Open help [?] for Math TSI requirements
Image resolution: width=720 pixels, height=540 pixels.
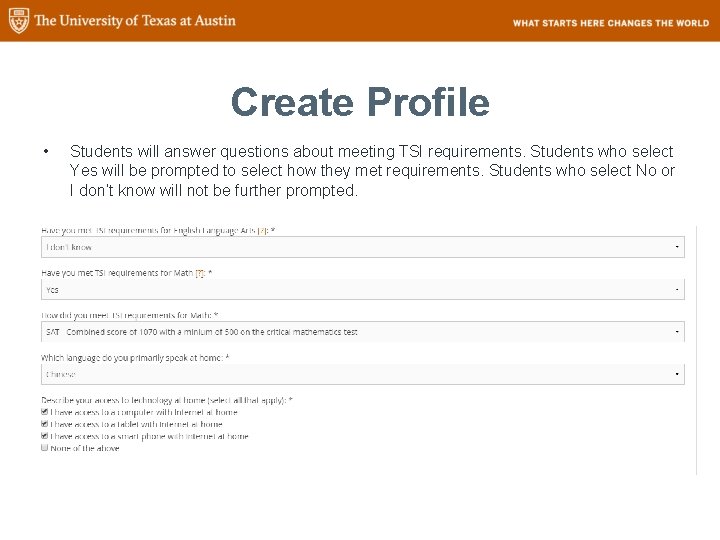(200, 273)
